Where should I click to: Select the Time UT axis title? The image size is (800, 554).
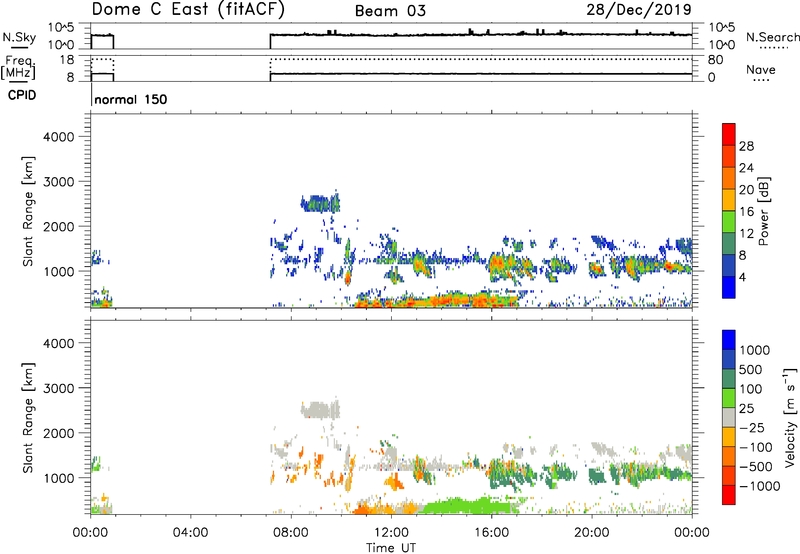point(391,548)
